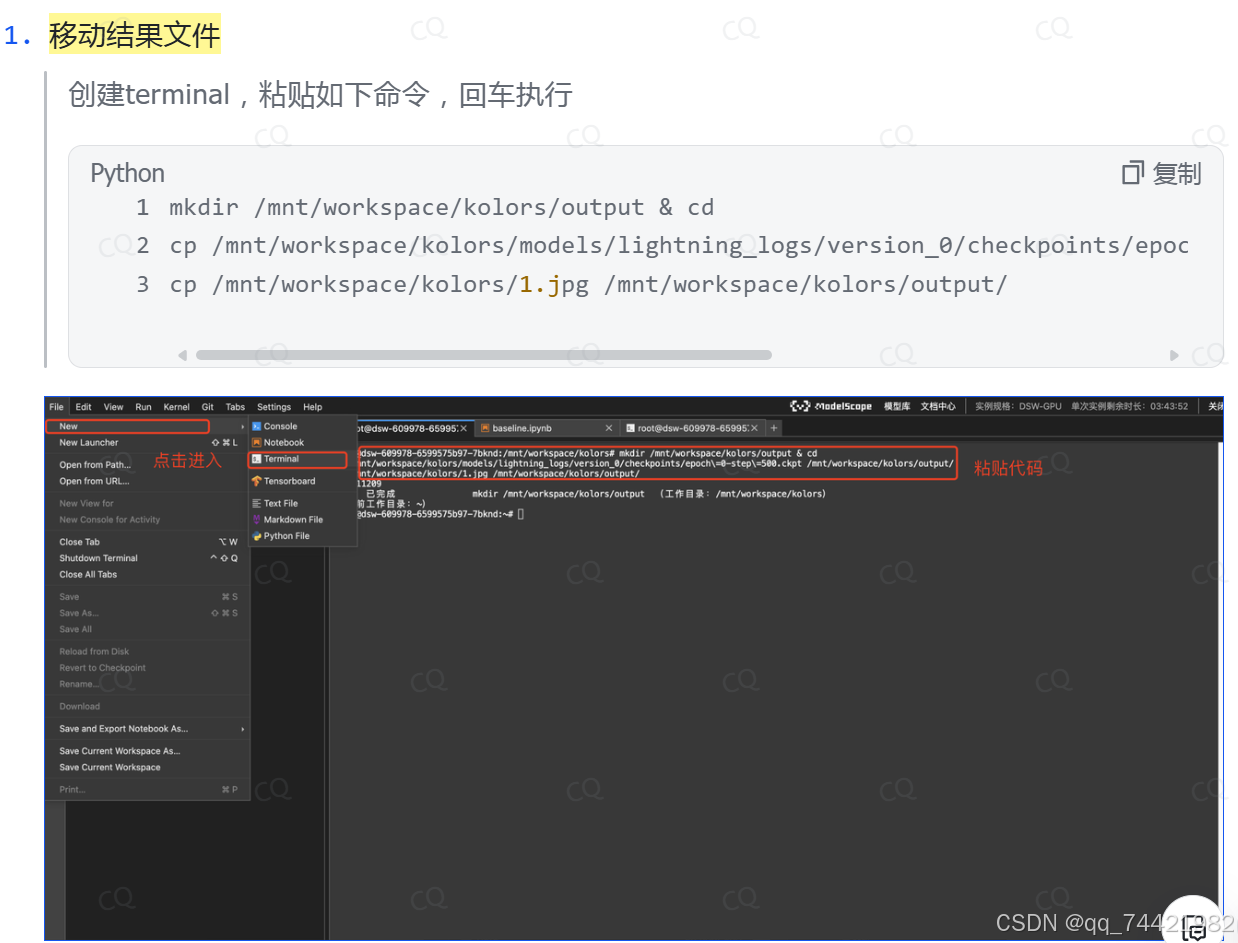Close the baseline.ipynb tab
Screen dimensions: 1238x943
point(608,428)
